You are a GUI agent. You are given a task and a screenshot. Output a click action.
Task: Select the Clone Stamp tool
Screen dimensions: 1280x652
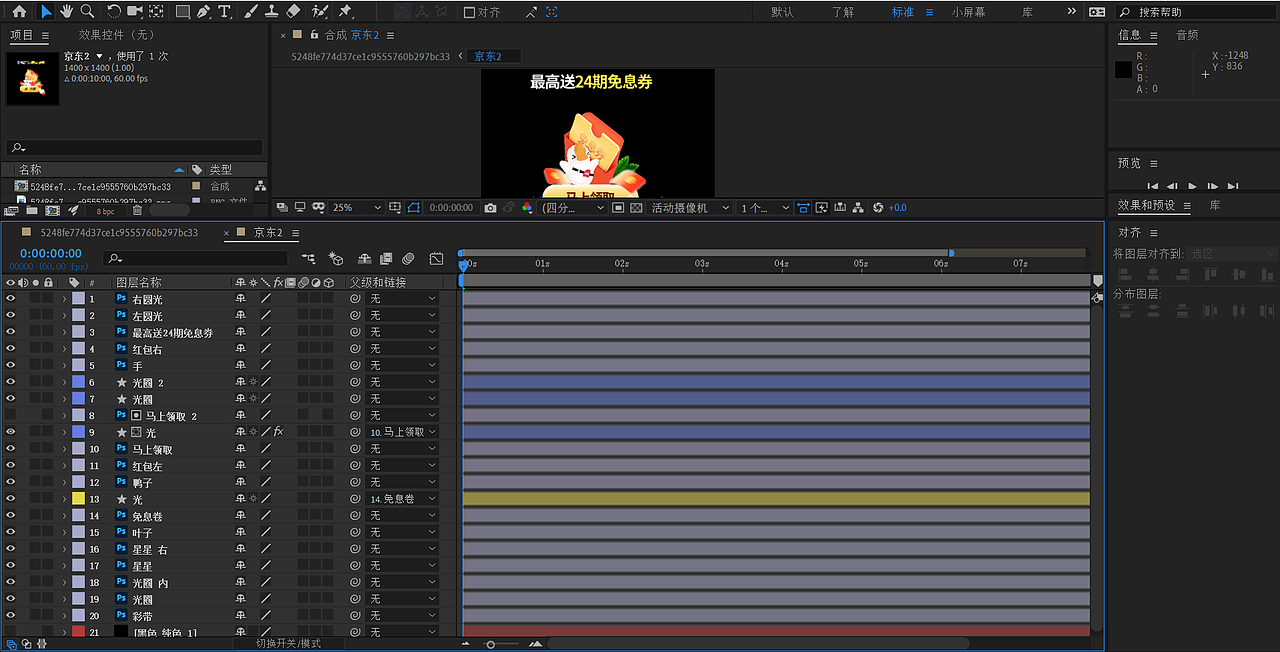click(x=272, y=12)
